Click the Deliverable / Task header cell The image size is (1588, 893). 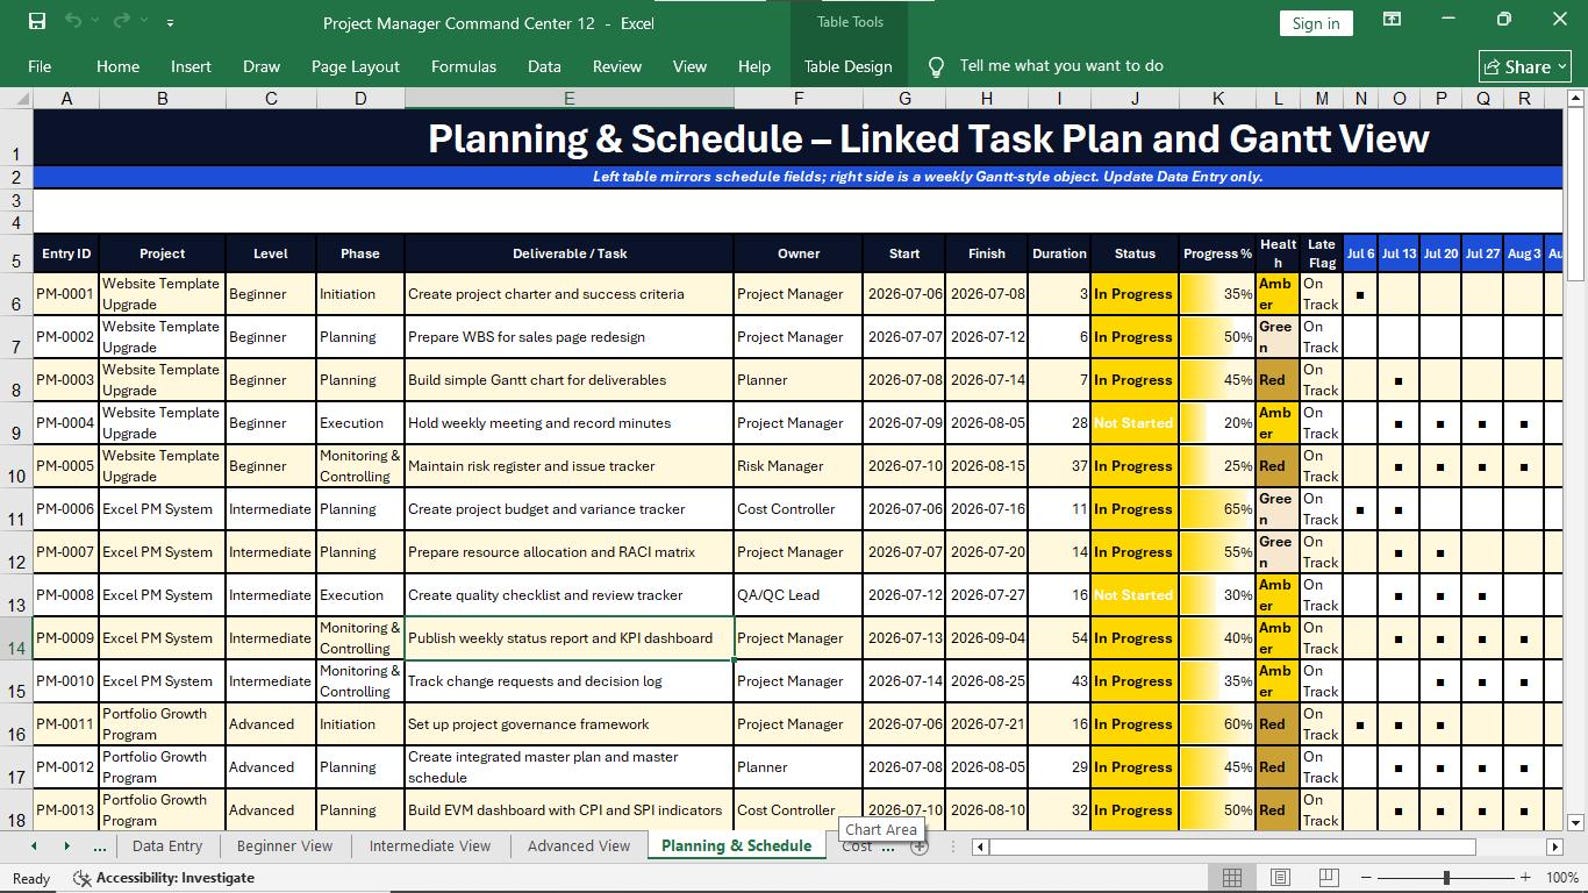(569, 253)
